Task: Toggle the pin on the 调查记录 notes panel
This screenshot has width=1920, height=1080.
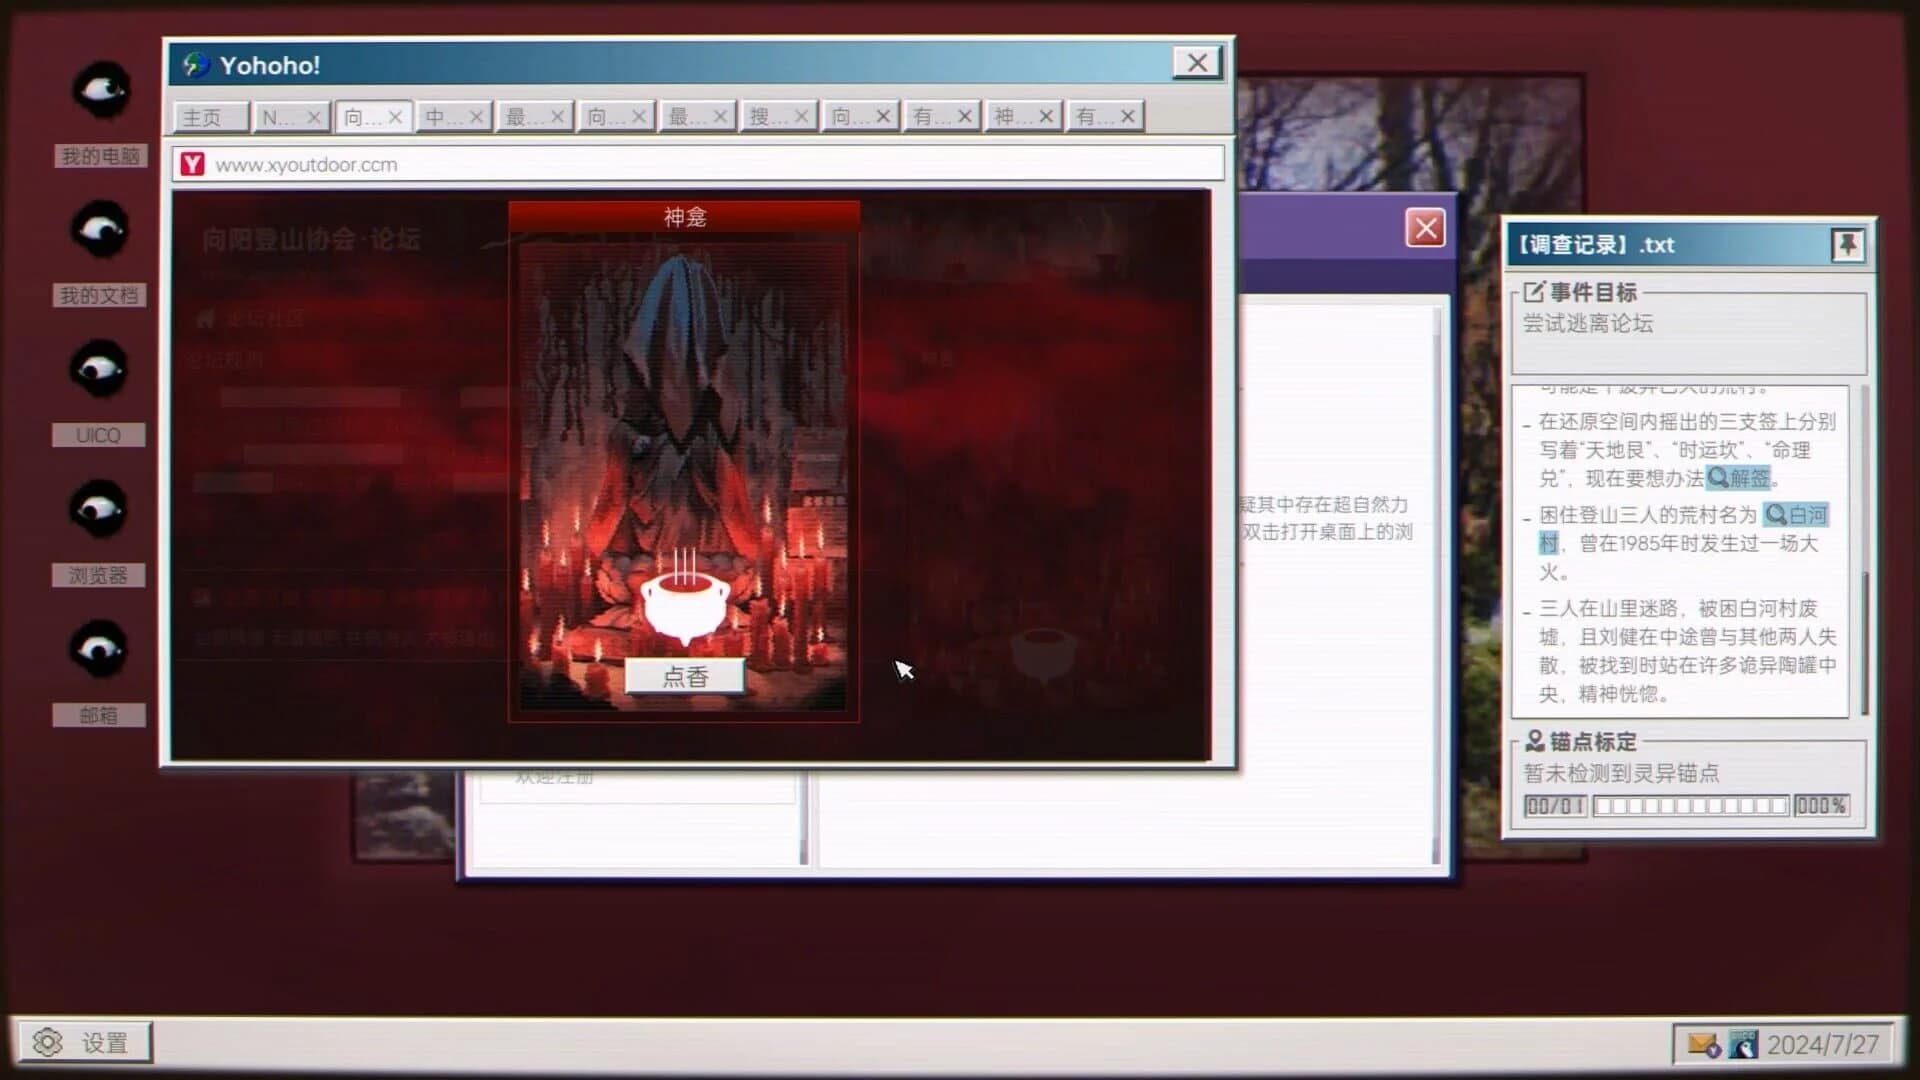Action: (x=1849, y=244)
